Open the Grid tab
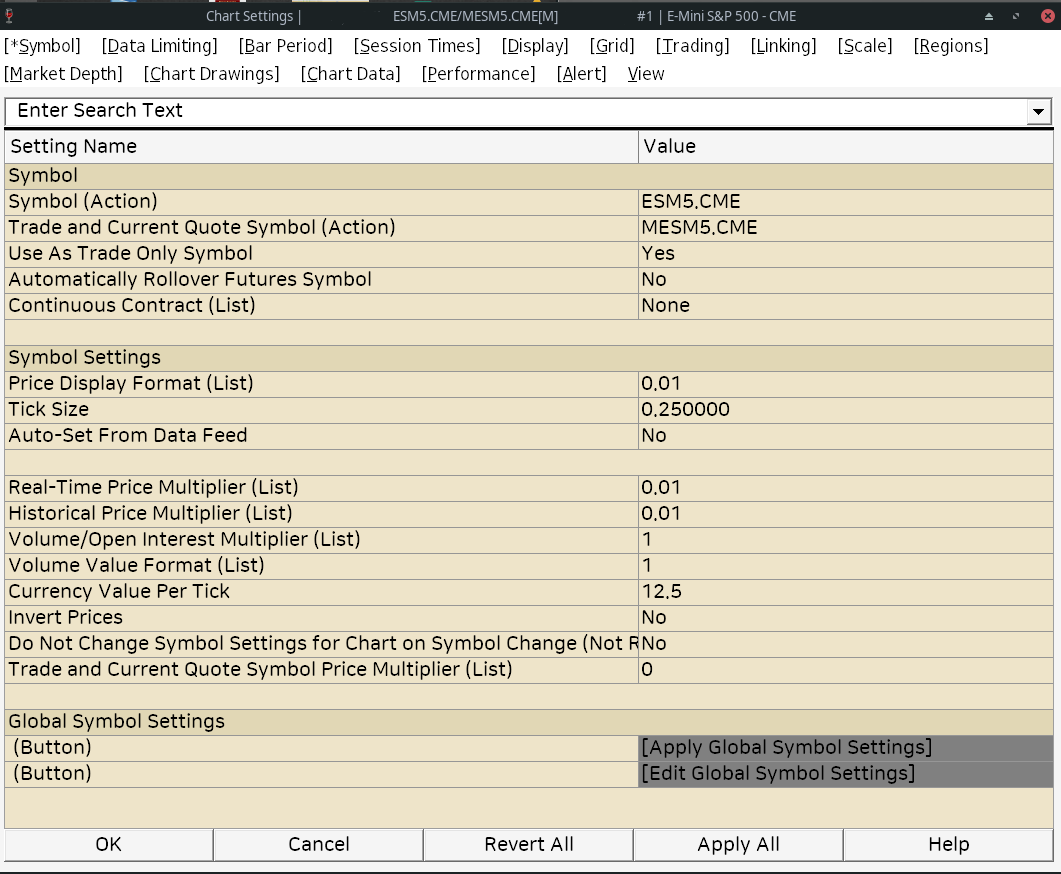Screen dimensions: 1061x874 pos(612,46)
